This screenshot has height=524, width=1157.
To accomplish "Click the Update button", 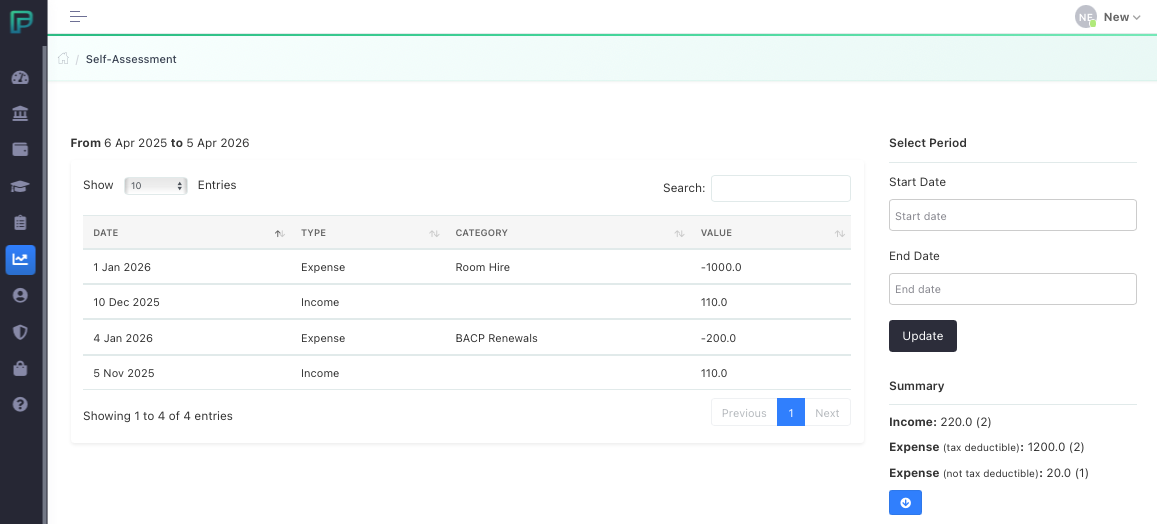I will (x=922, y=336).
